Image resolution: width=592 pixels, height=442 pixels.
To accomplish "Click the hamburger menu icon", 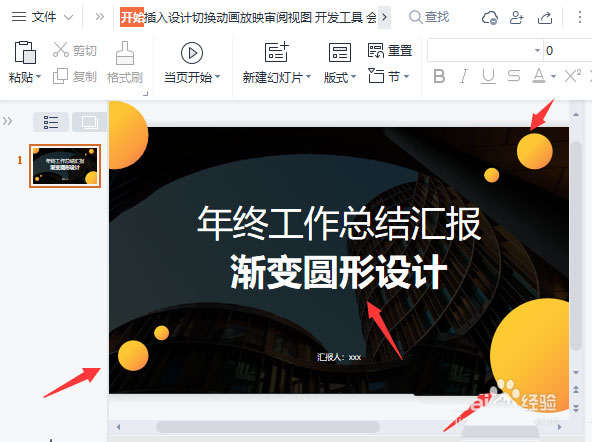I will click(18, 17).
